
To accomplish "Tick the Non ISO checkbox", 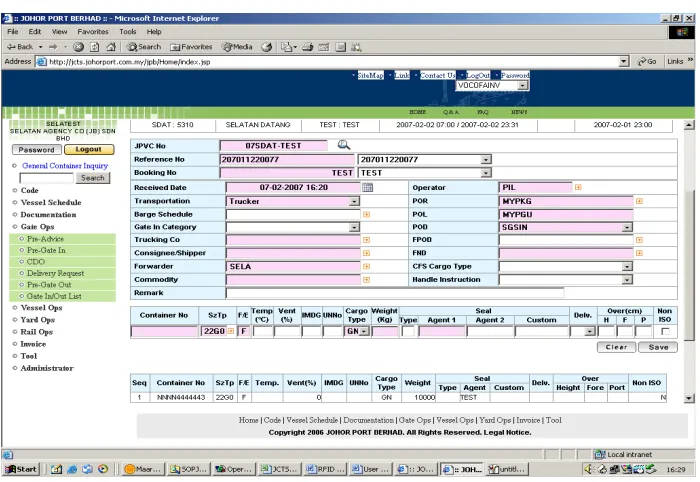I will pyautogui.click(x=665, y=331).
